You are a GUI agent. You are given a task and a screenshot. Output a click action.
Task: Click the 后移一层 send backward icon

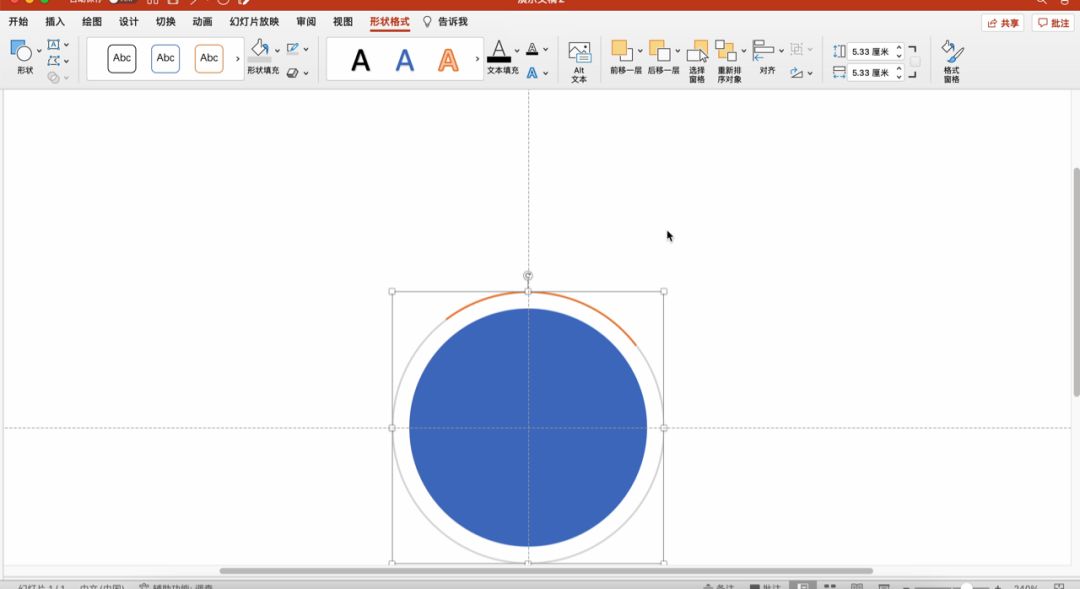(659, 50)
